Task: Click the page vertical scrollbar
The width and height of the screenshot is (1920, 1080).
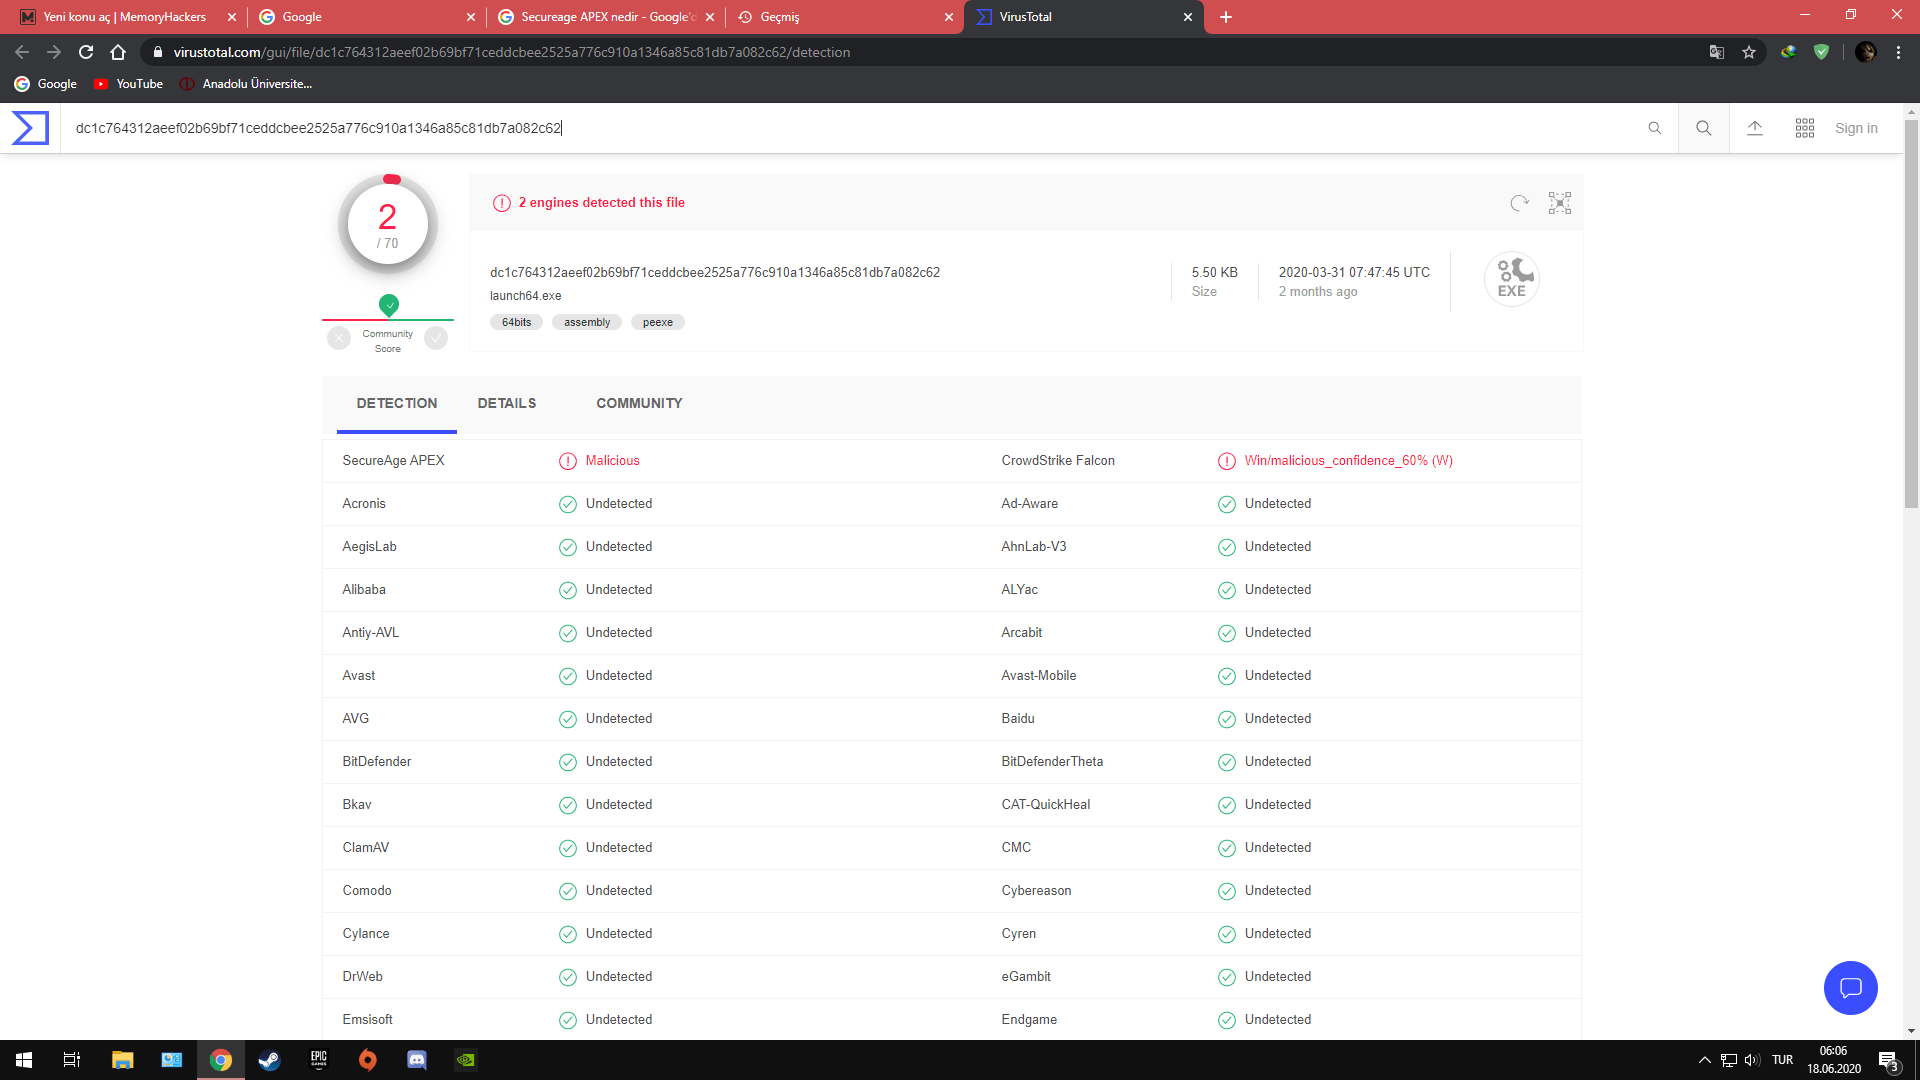Action: pyautogui.click(x=1911, y=314)
